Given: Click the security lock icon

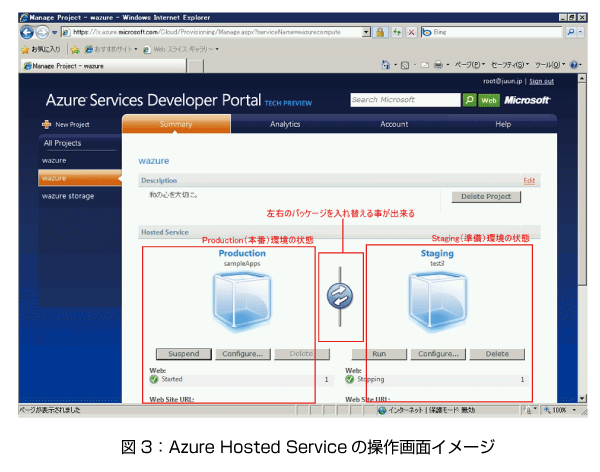Looking at the screenshot, I should pos(380,32).
